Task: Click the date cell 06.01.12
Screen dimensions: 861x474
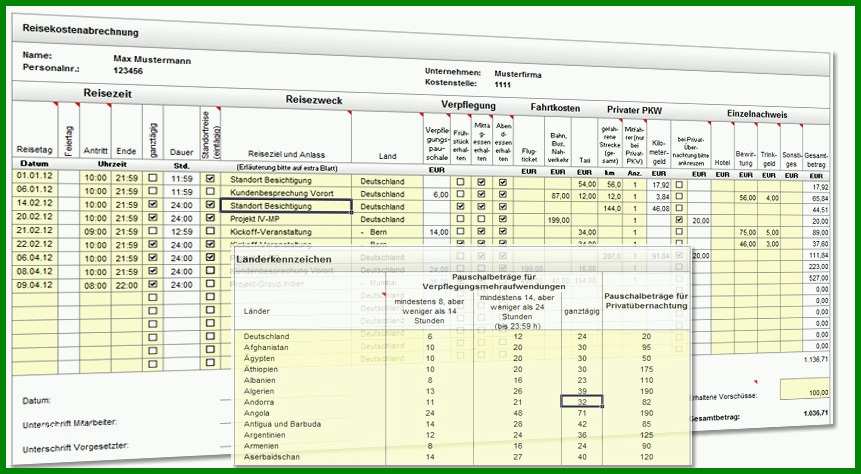Action: click(35, 189)
